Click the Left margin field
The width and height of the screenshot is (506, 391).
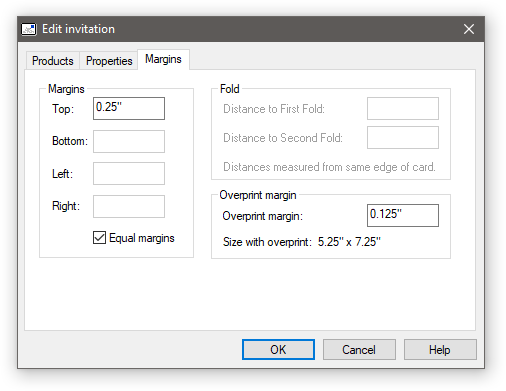pyautogui.click(x=129, y=173)
